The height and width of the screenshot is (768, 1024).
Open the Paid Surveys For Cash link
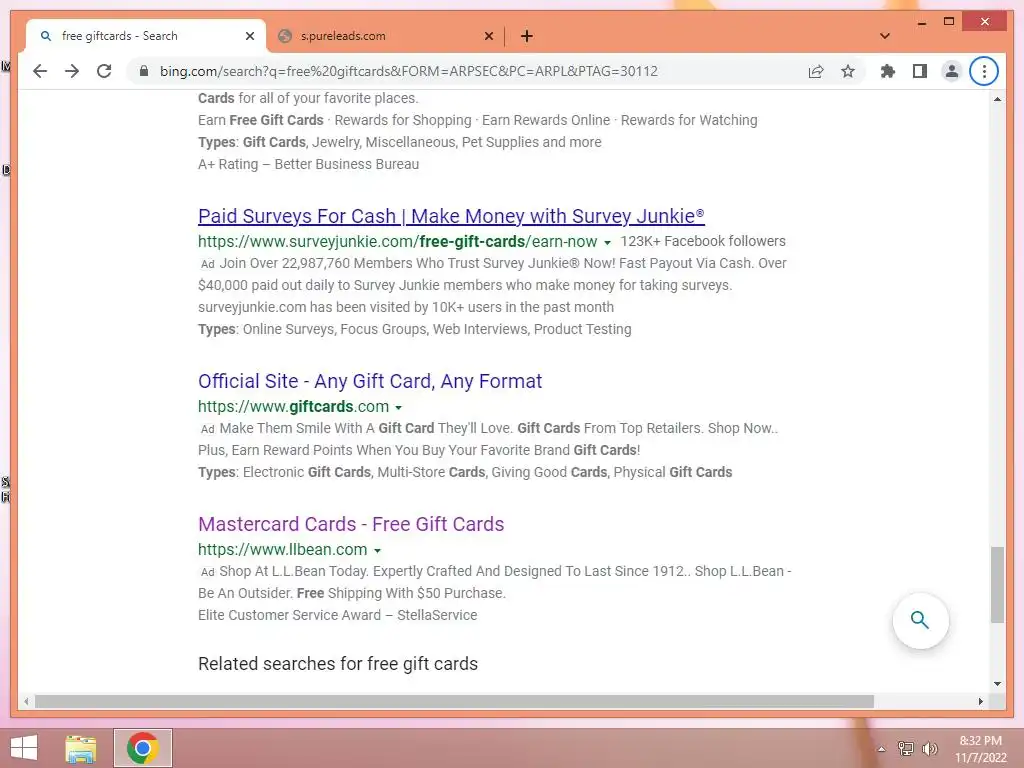451,216
